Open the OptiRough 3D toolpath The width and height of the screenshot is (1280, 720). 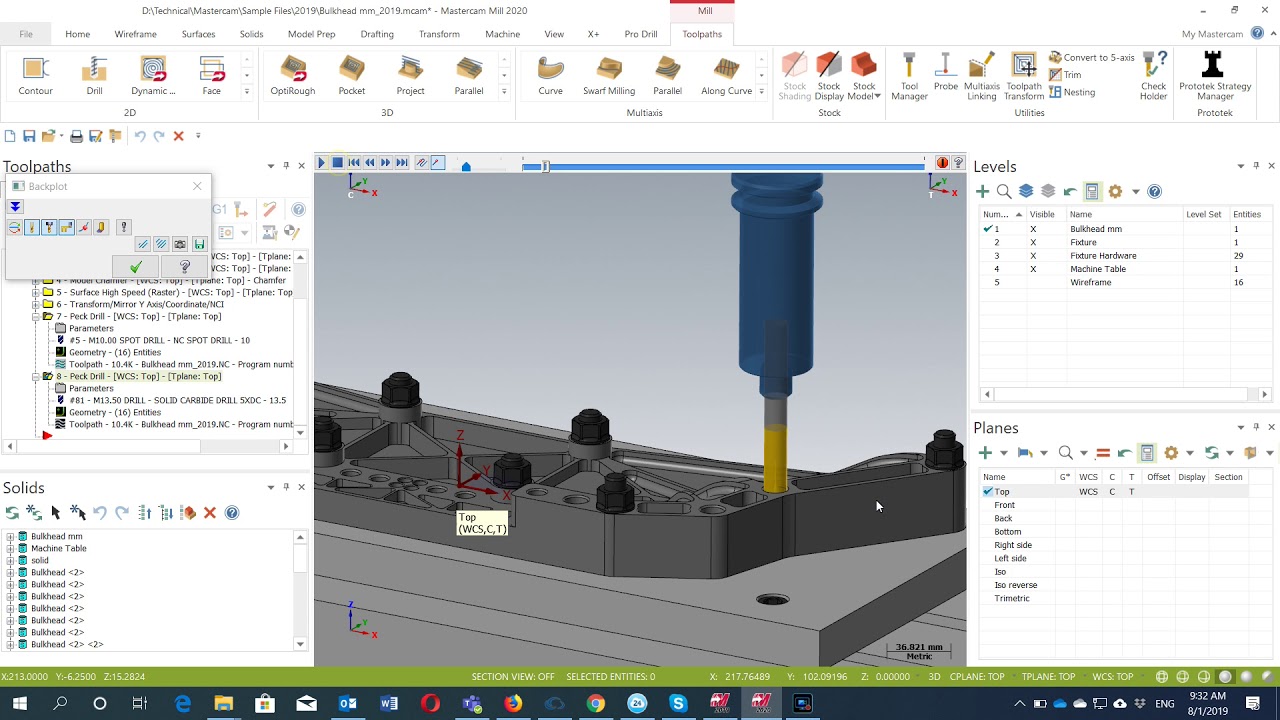pyautogui.click(x=293, y=75)
